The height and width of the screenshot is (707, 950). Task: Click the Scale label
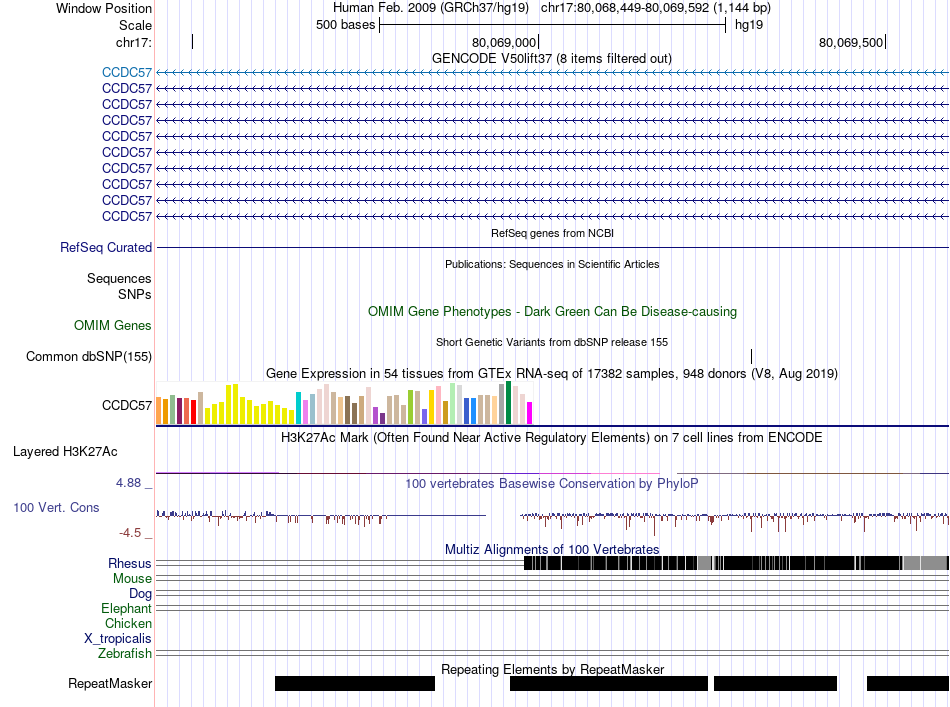(135, 25)
